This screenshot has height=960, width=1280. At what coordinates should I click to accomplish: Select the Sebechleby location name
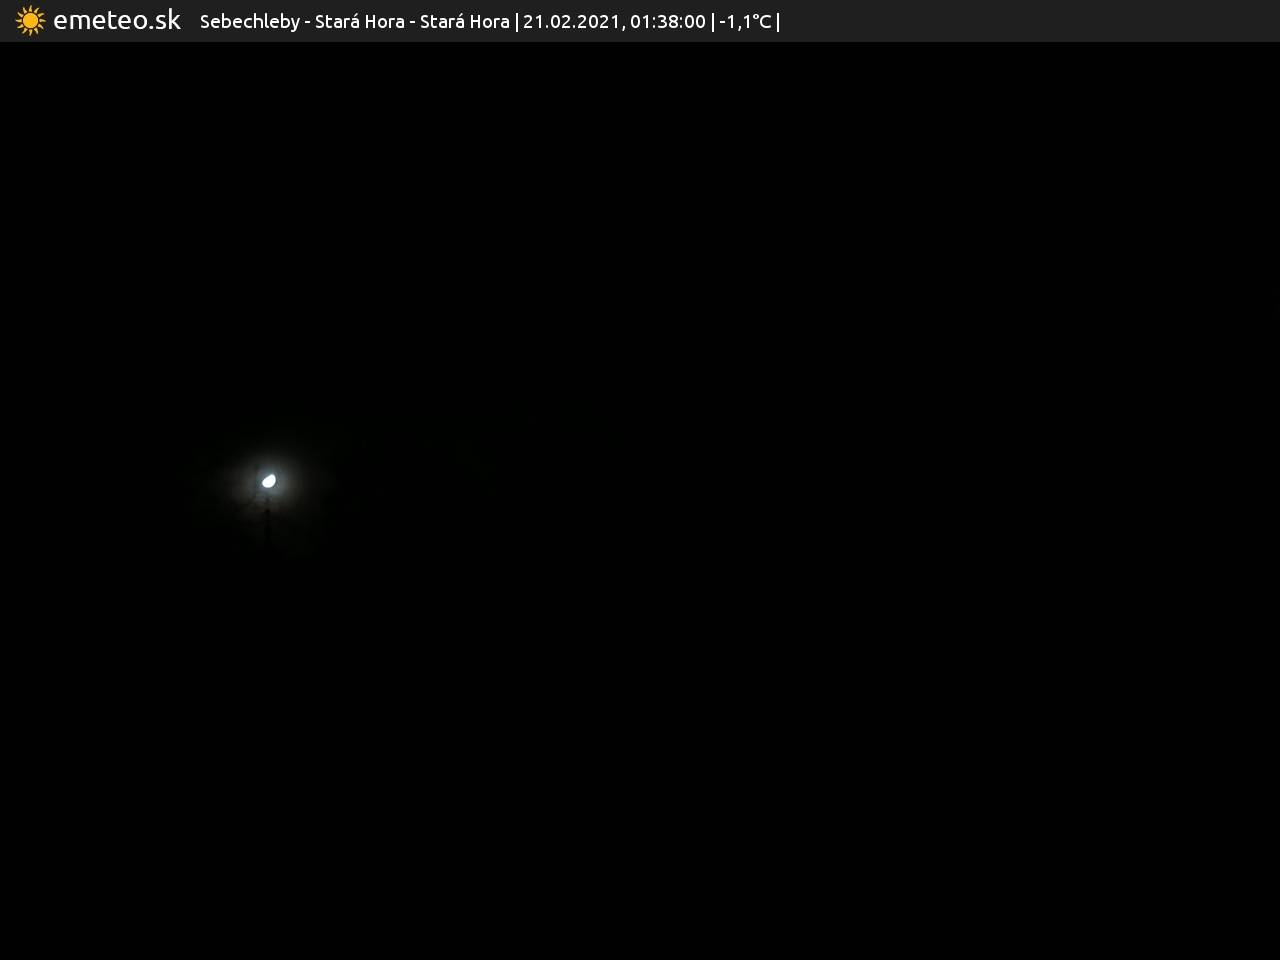(x=249, y=22)
